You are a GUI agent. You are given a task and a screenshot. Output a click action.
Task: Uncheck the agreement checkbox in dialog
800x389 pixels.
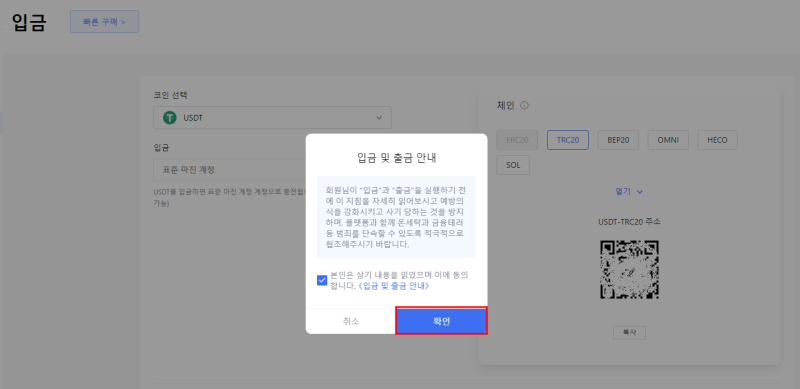tap(322, 280)
